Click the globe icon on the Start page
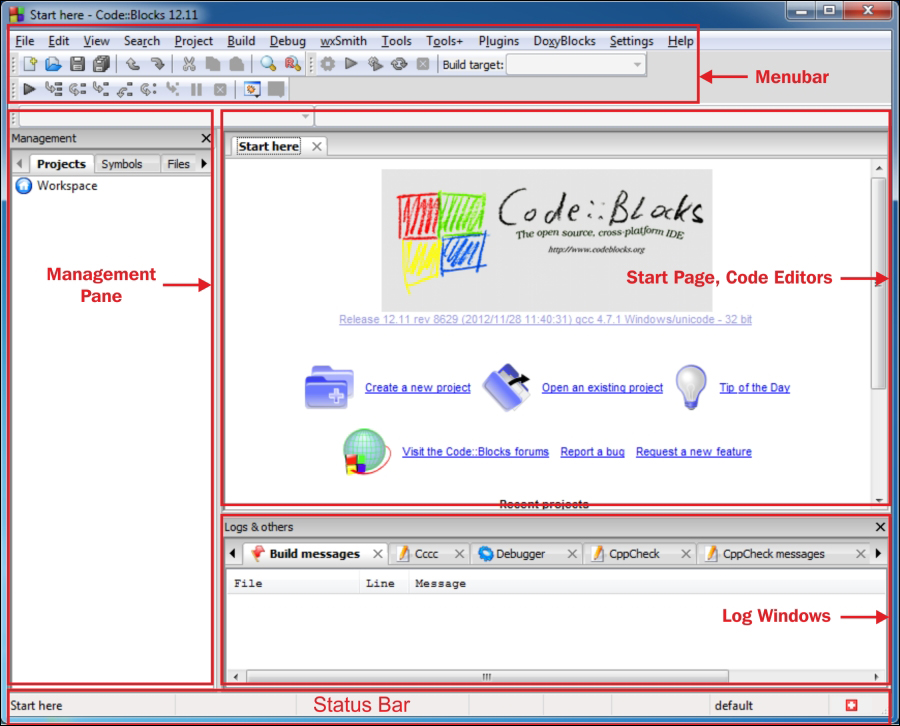This screenshot has height=726, width=900. (366, 452)
